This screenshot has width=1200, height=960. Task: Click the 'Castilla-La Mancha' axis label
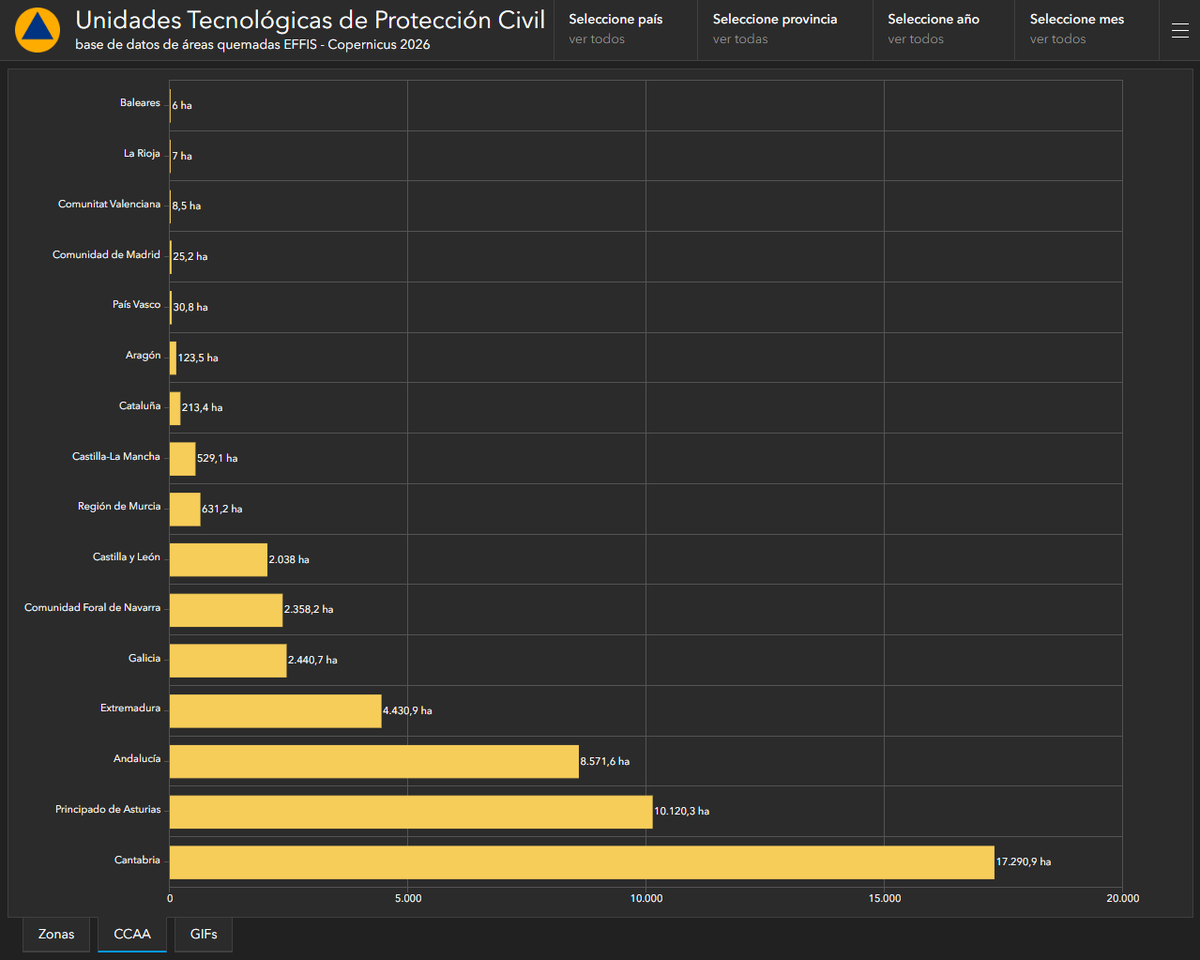pos(116,456)
